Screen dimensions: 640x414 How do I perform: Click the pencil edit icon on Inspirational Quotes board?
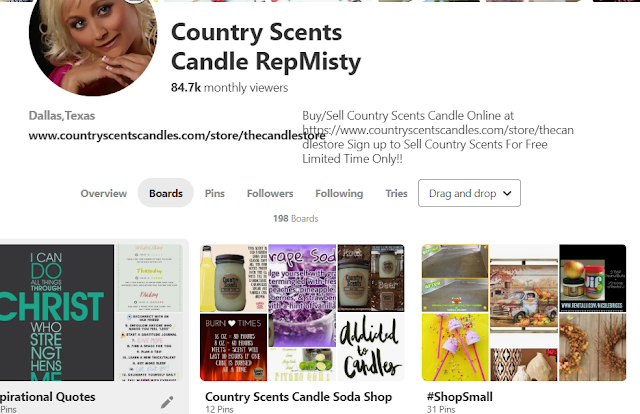167,402
